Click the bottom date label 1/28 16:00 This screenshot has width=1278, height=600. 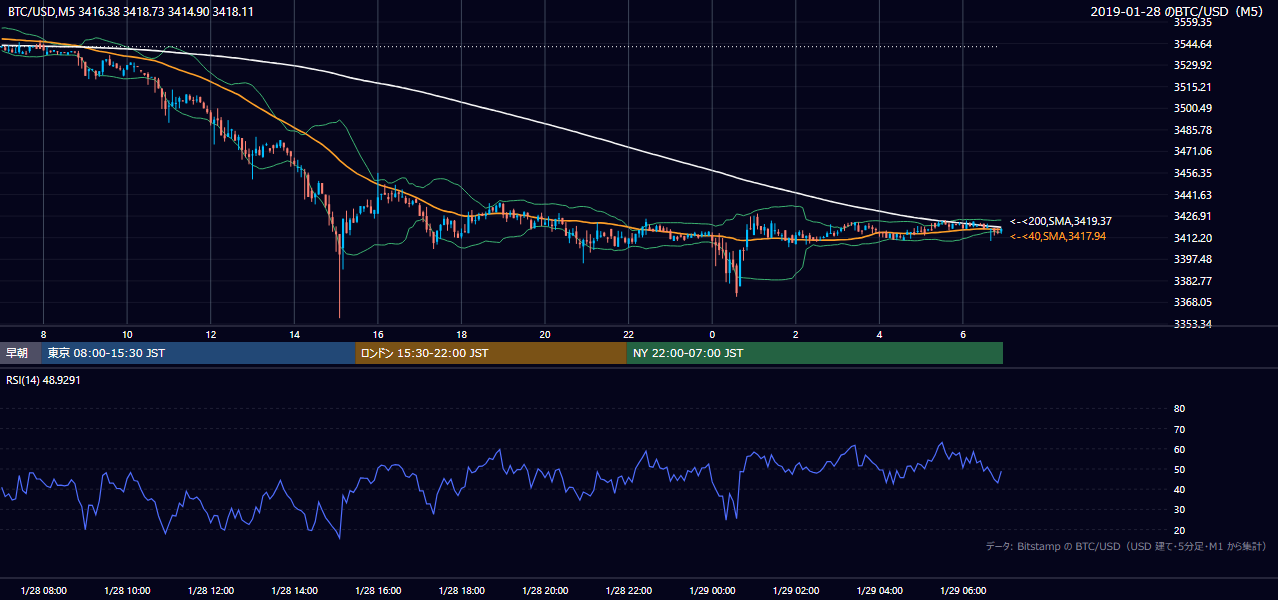point(378,591)
